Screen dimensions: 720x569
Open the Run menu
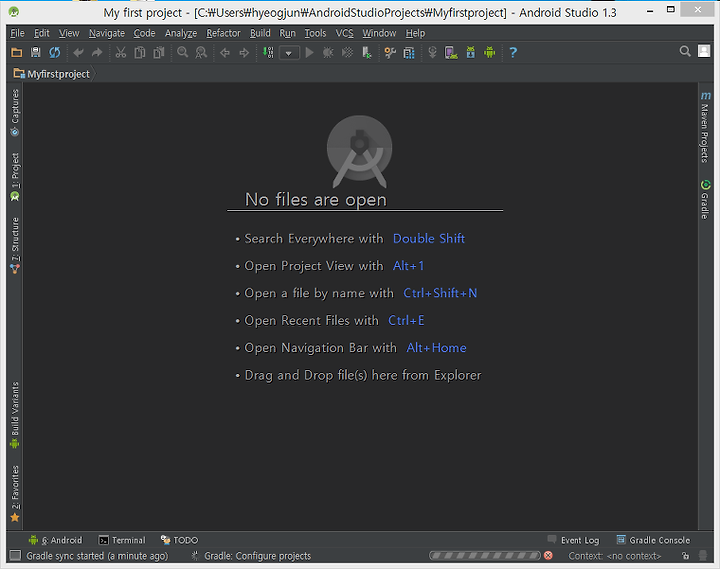[287, 33]
